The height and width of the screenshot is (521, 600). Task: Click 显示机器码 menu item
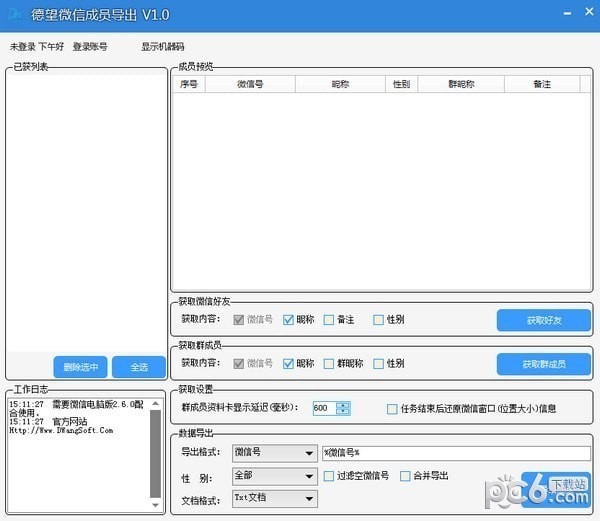tap(163, 47)
